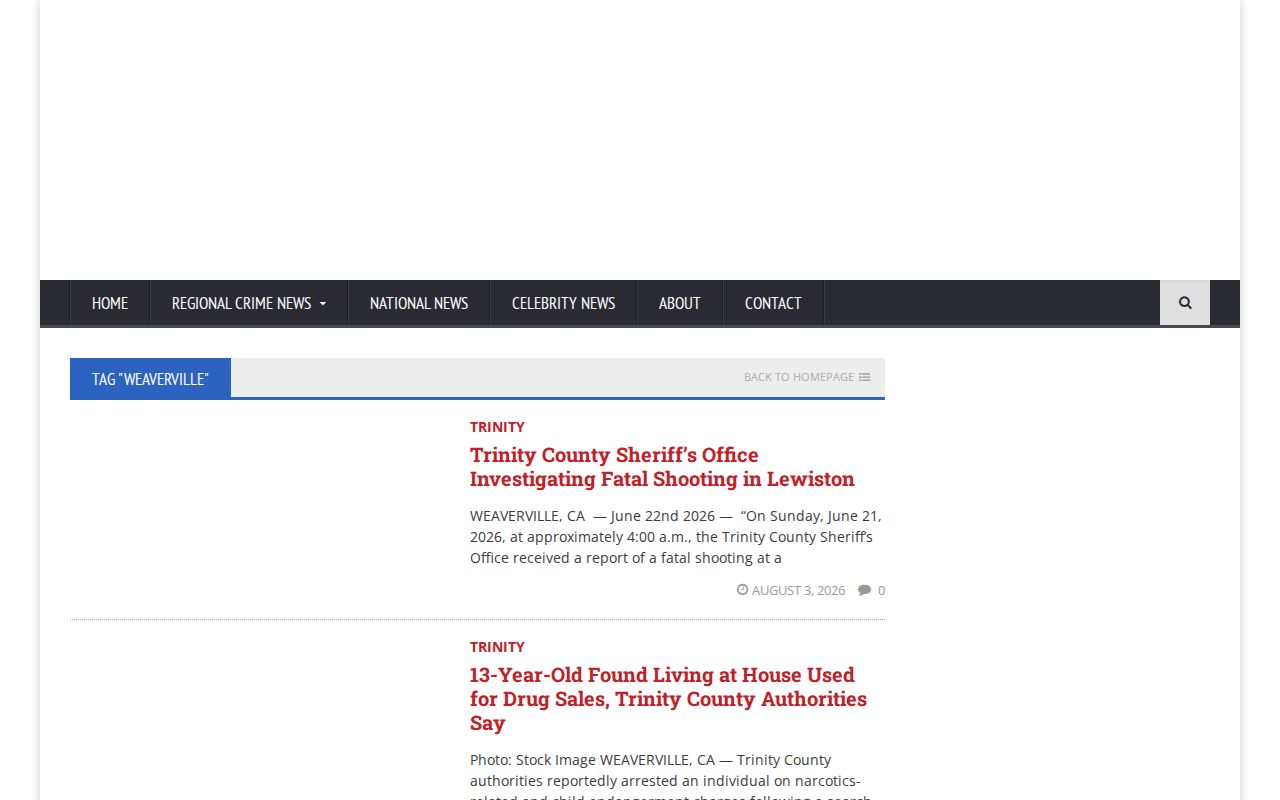Open thumbnail area of Lewiston shooting article

pos(260,508)
